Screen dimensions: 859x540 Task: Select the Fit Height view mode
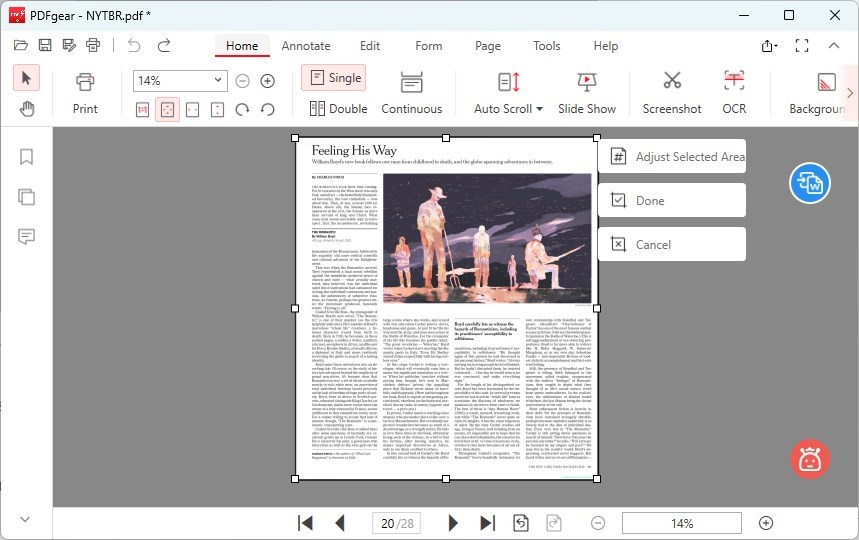pos(217,110)
